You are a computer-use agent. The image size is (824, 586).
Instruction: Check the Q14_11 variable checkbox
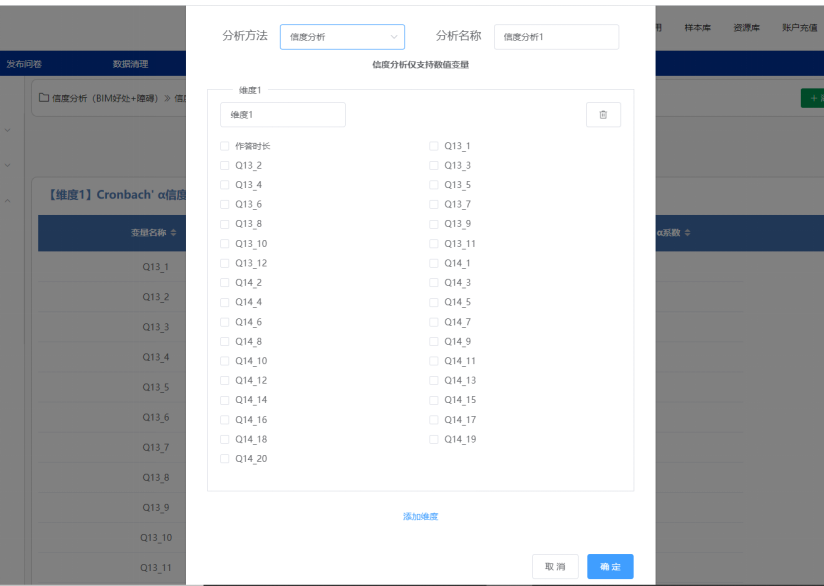(x=432, y=361)
